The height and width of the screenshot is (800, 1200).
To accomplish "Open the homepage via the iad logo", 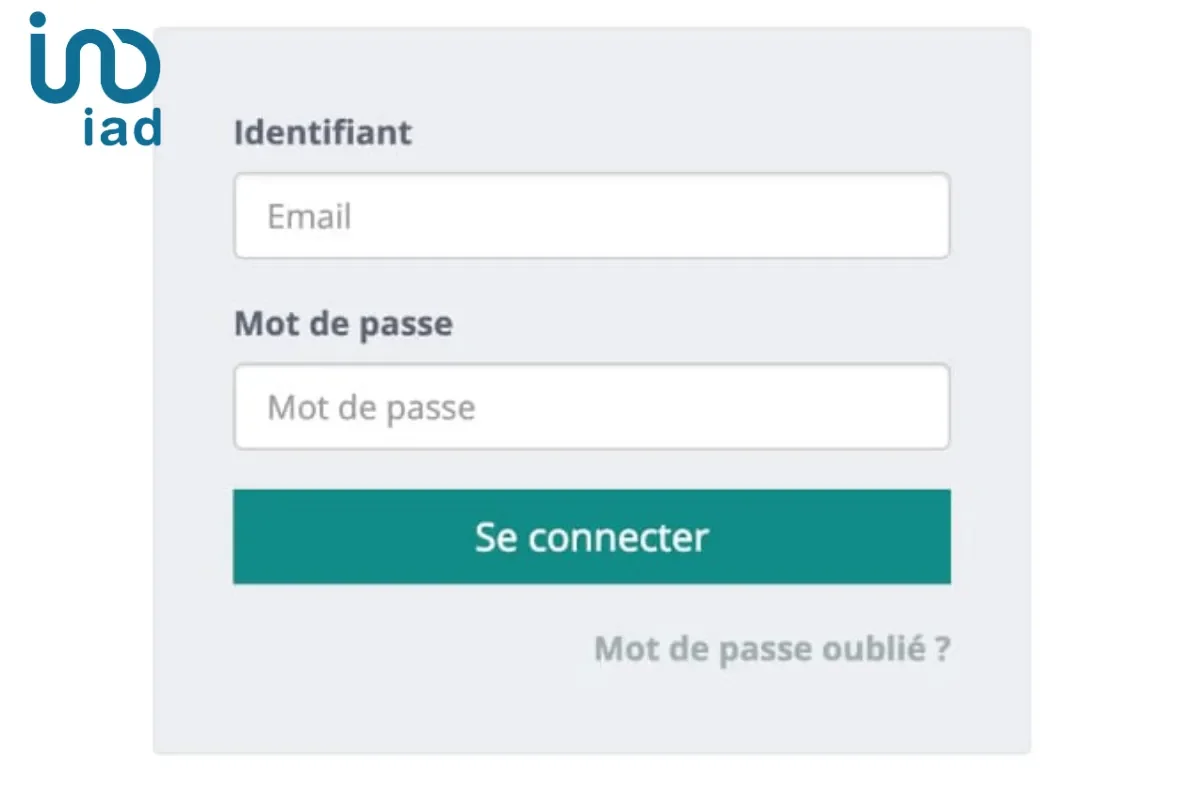I will pyautogui.click(x=95, y=80).
